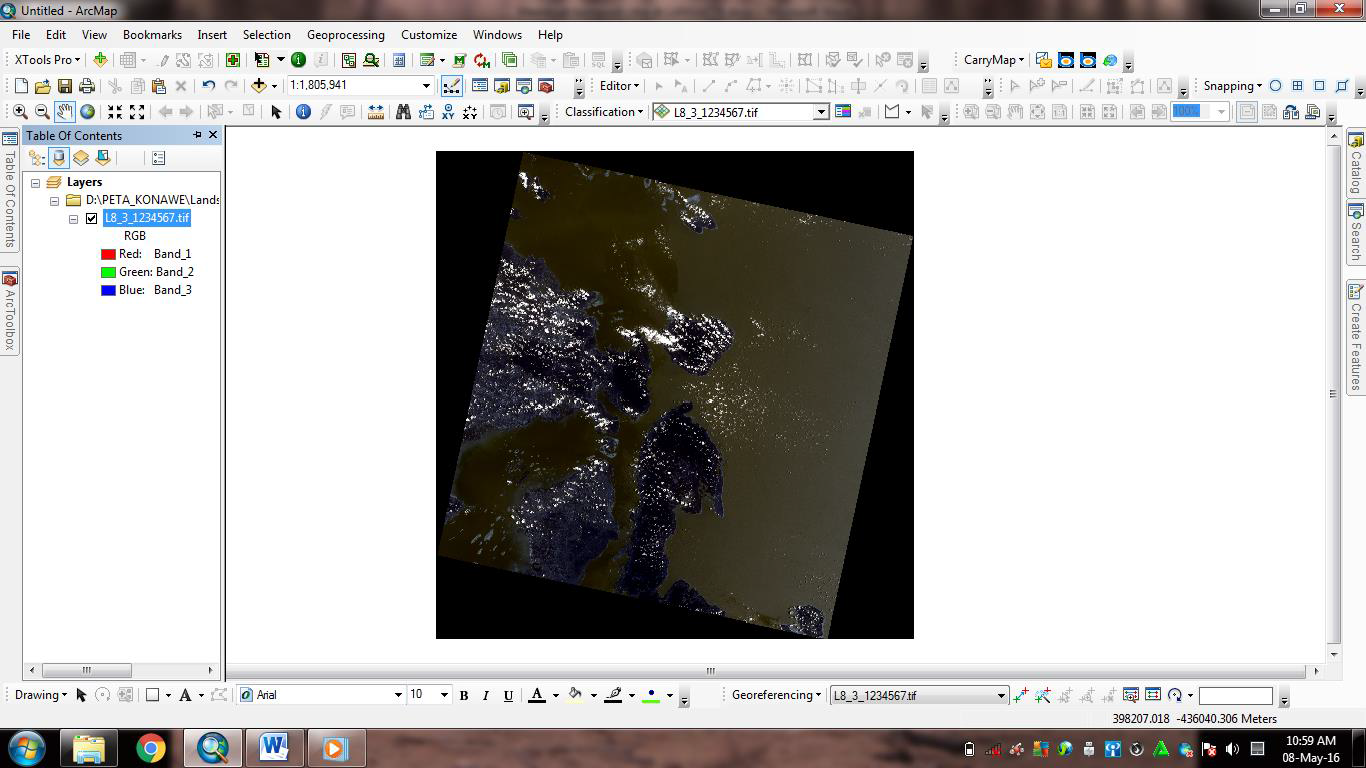
Task: Open the Editor dropdown menu
Action: tap(617, 86)
